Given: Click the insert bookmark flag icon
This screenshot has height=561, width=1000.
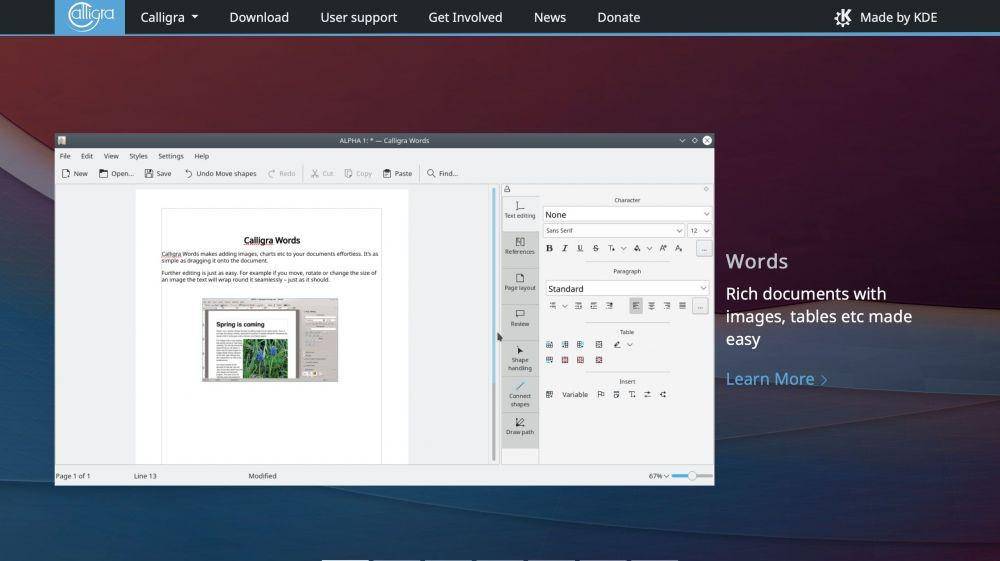Looking at the screenshot, I should click(x=601, y=395).
